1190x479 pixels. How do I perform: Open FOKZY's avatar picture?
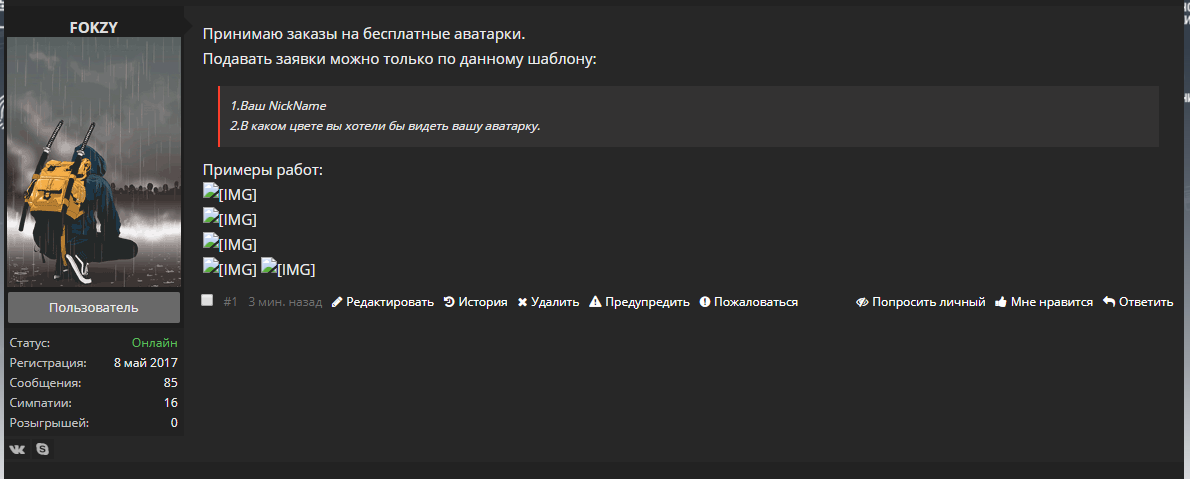94,162
